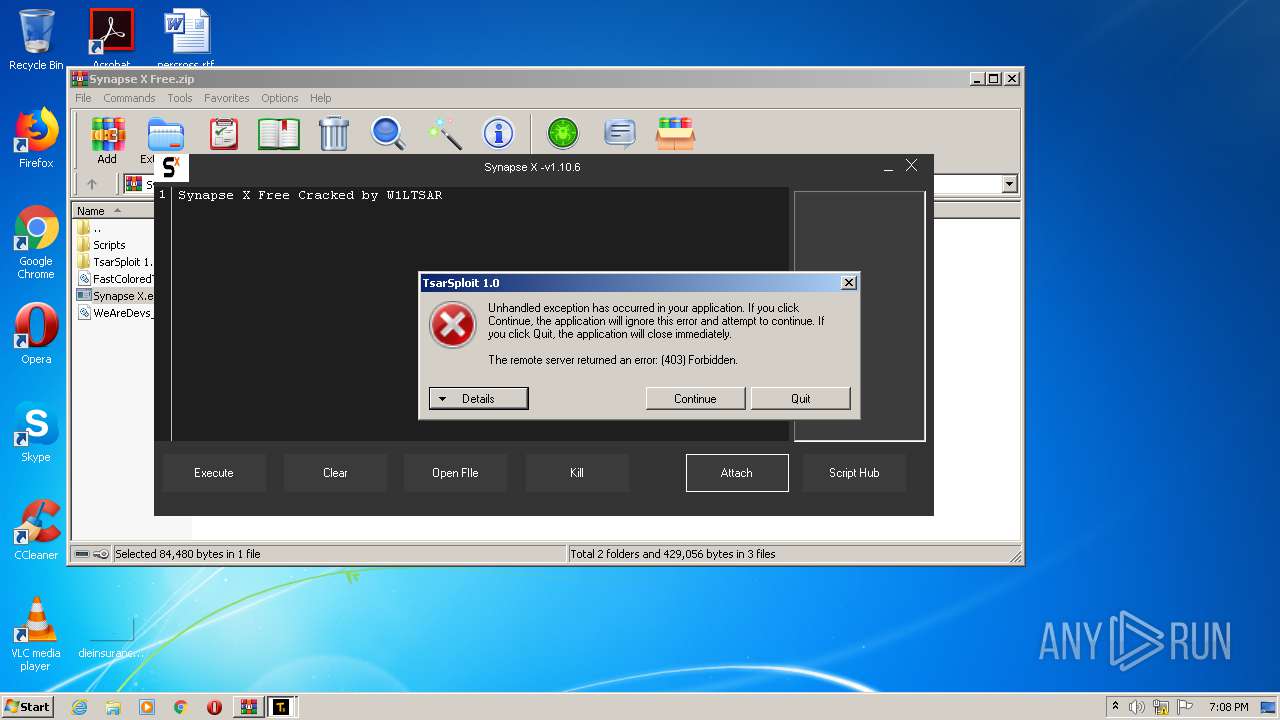Viewport: 1280px width, 720px height.
Task: Click the up-one-level arrow in WinRAR
Action: coord(92,184)
